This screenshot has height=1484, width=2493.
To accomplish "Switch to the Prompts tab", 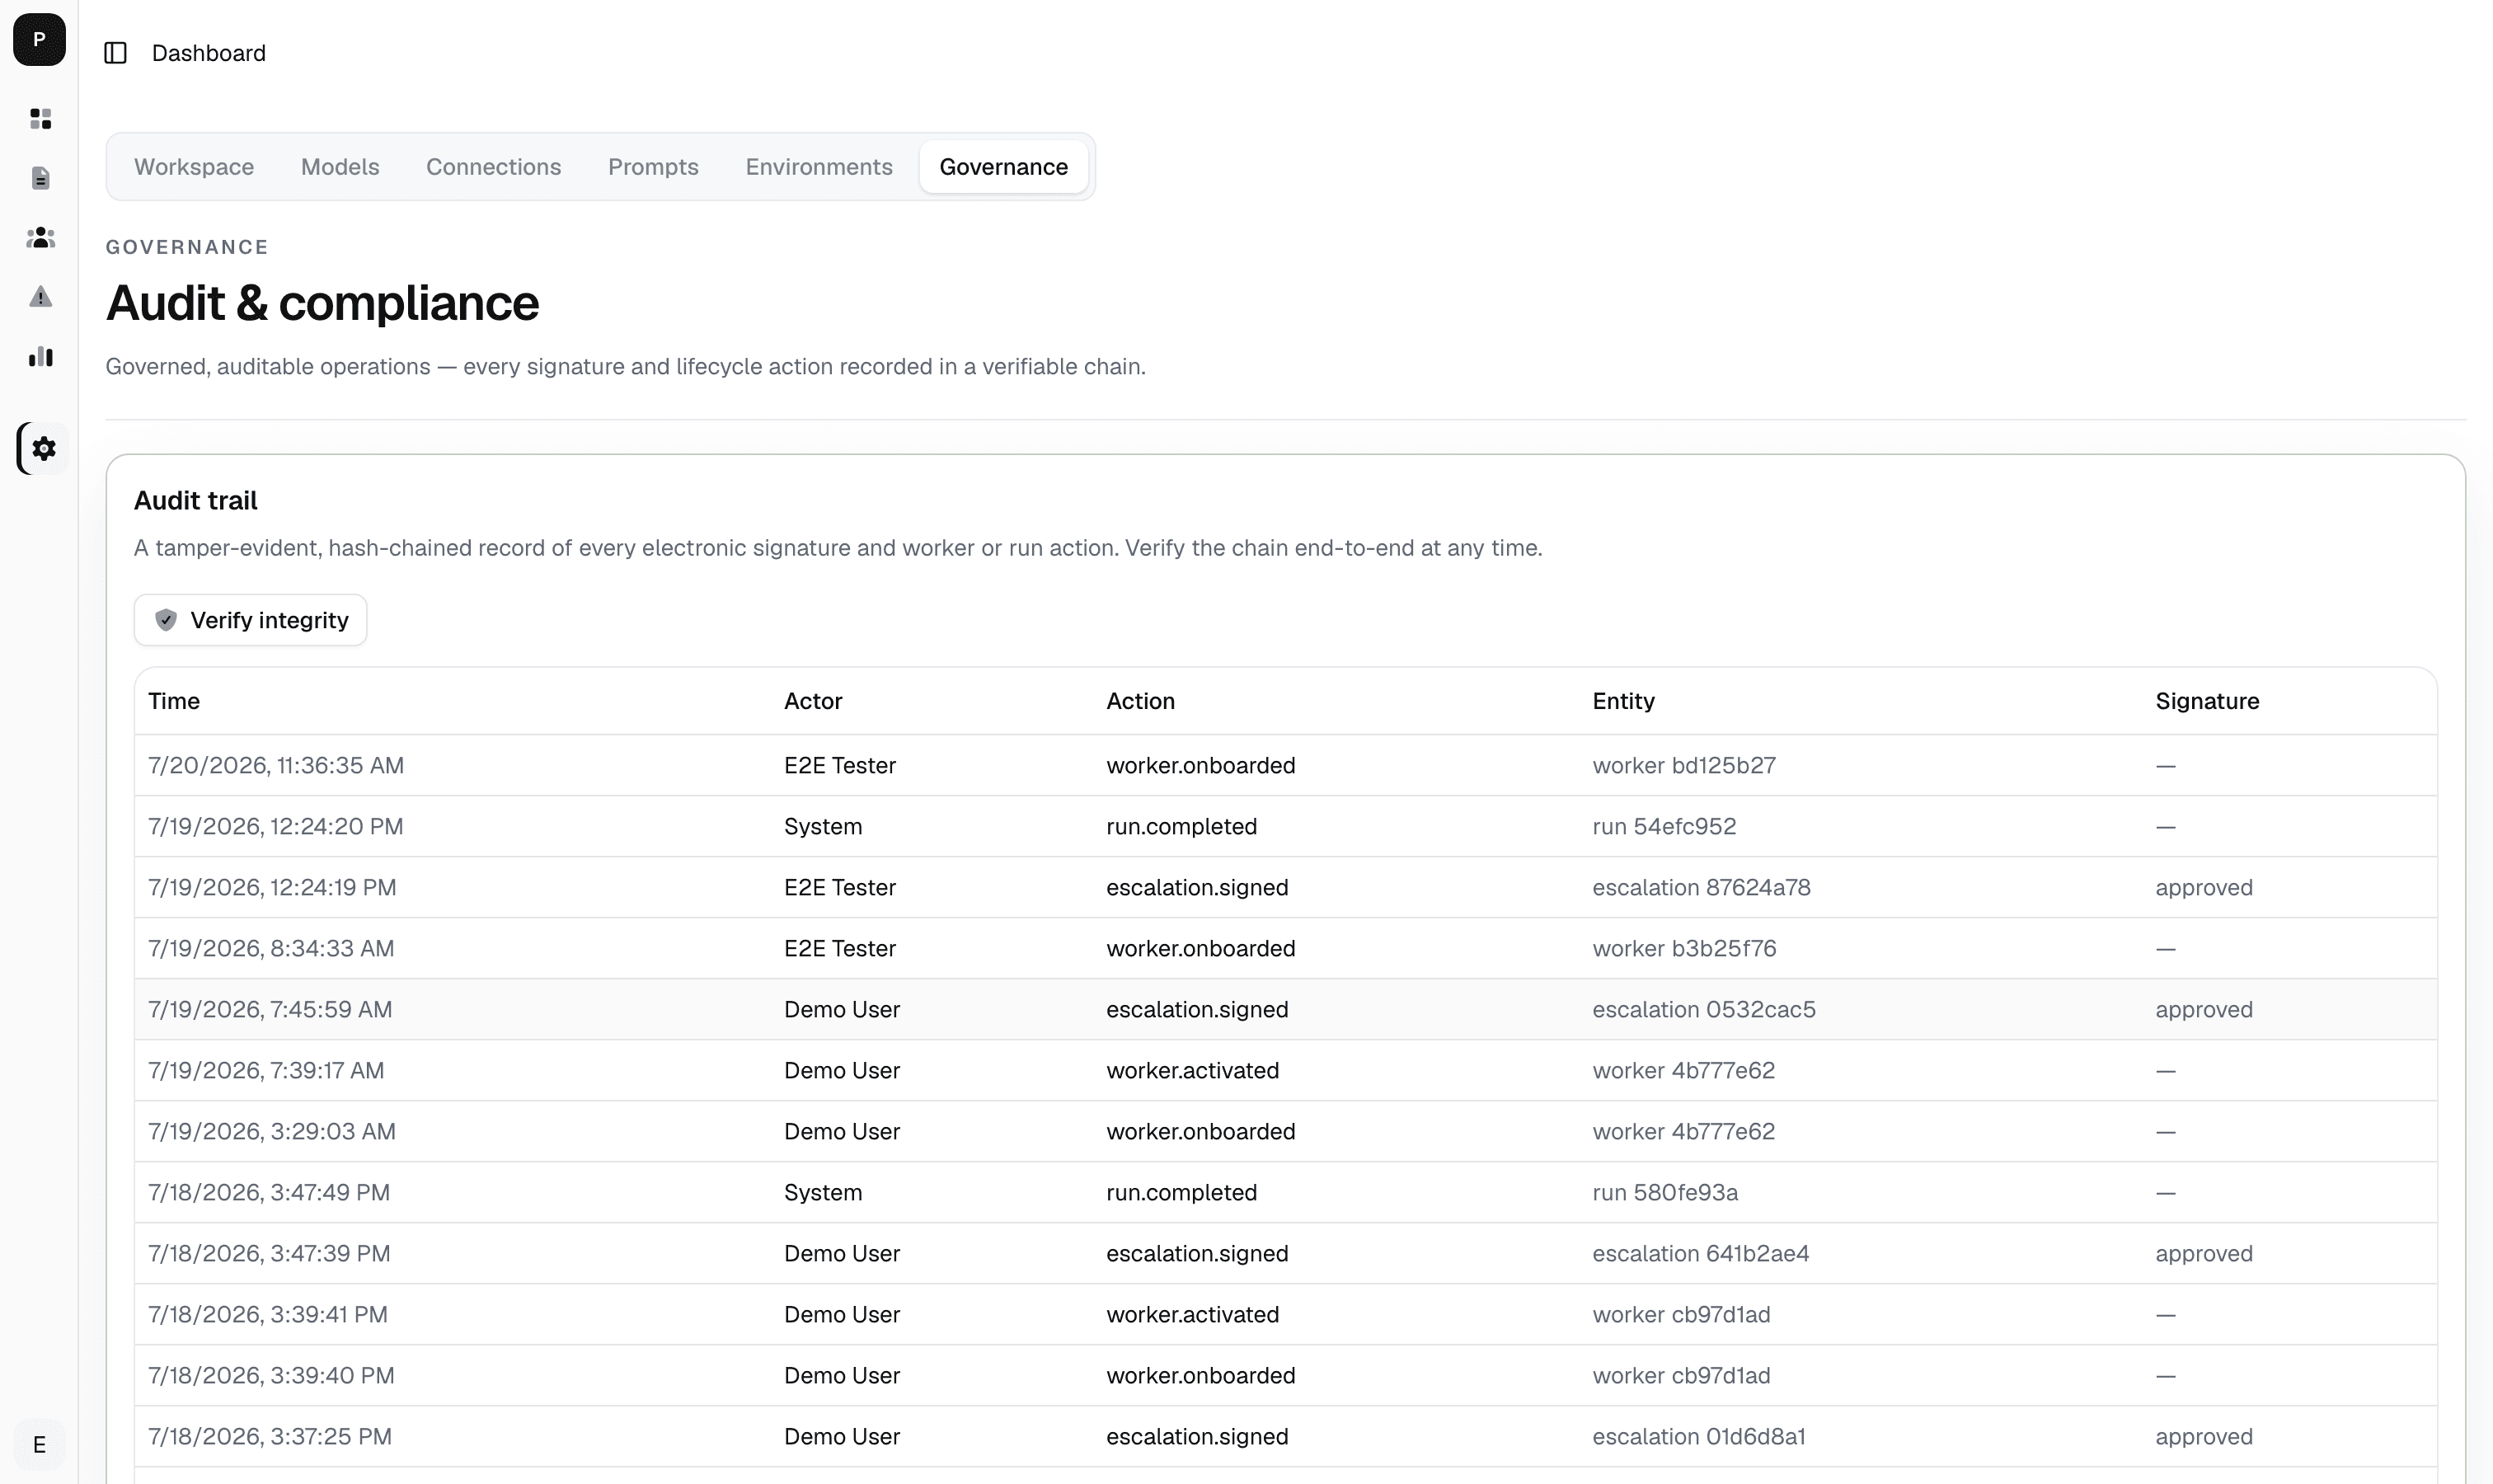I will pyautogui.click(x=653, y=167).
